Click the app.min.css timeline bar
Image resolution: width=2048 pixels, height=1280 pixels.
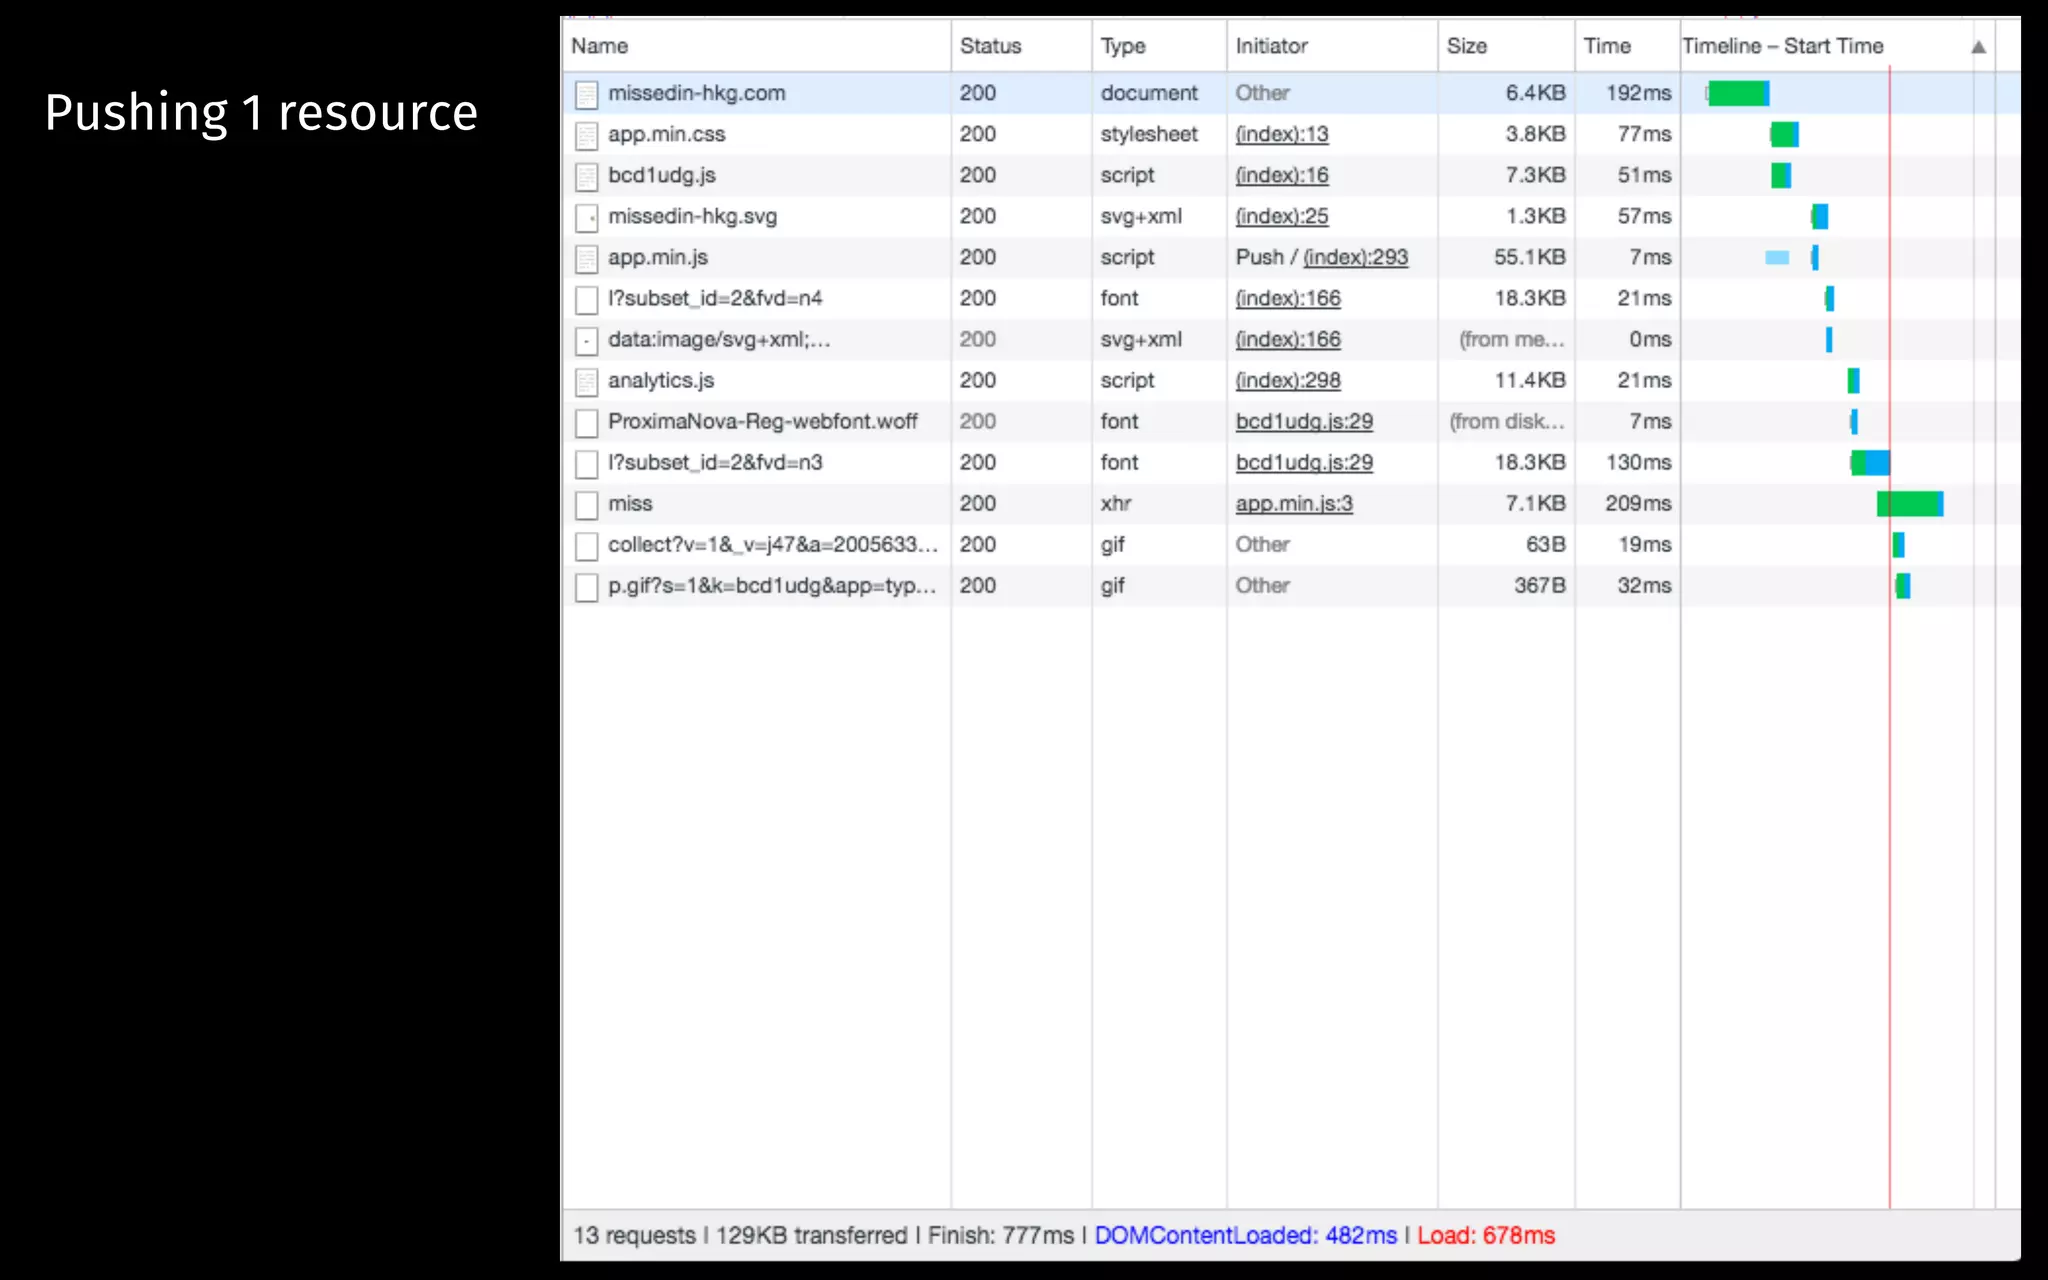(1784, 134)
